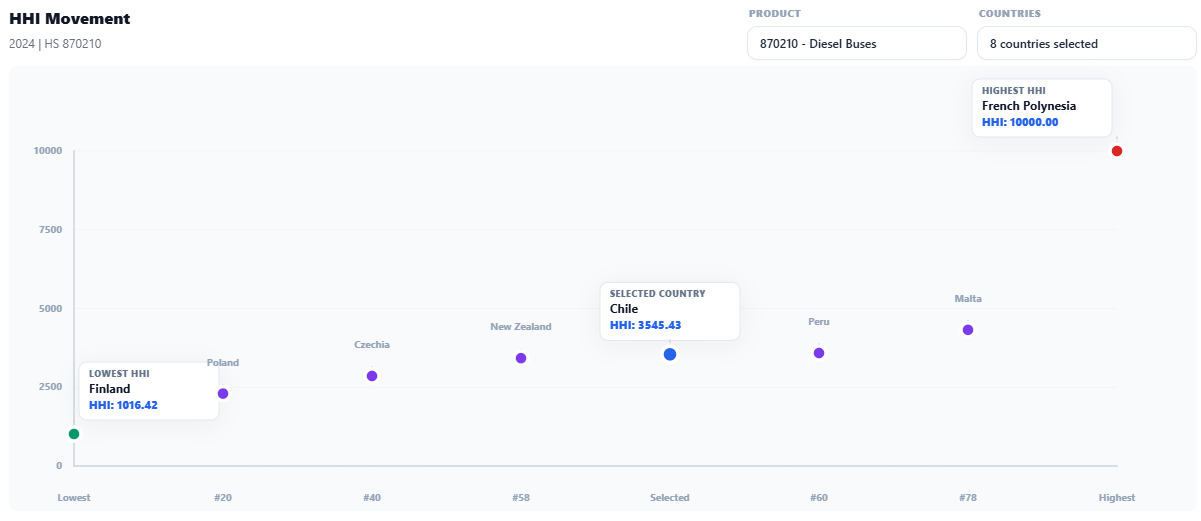Click the 'Highest' x-axis label
Screen dimensions: 1201x521
pos(1117,498)
